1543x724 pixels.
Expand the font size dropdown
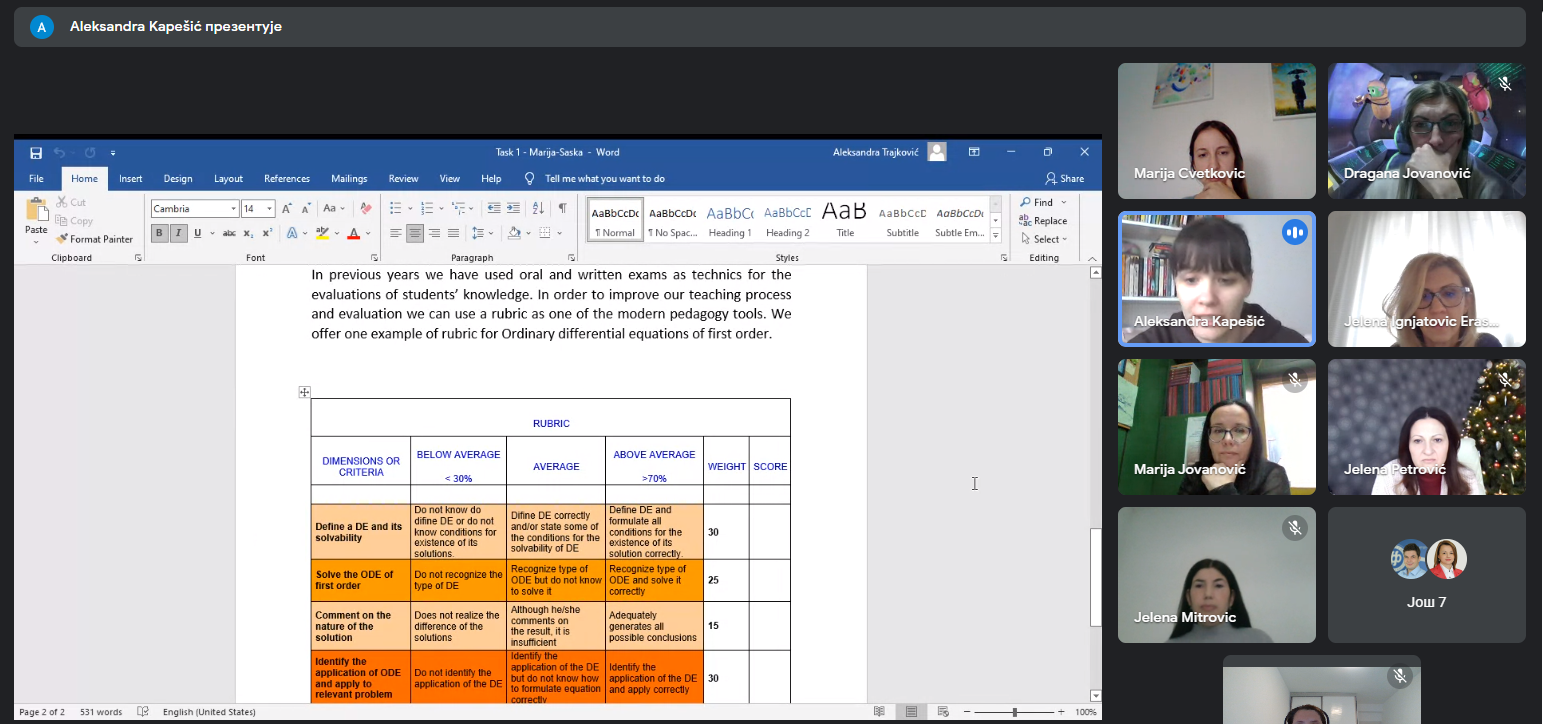tap(270, 209)
